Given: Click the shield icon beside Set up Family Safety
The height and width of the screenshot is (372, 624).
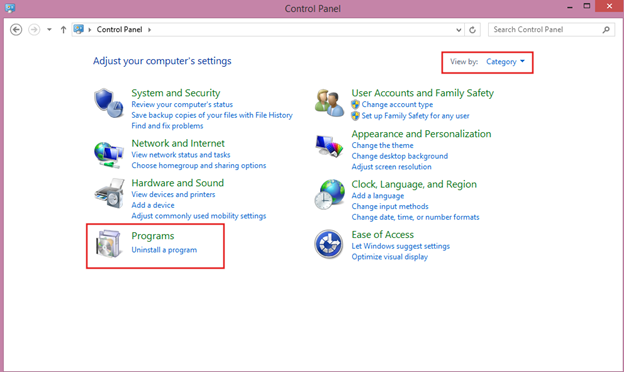Looking at the screenshot, I should point(355,116).
